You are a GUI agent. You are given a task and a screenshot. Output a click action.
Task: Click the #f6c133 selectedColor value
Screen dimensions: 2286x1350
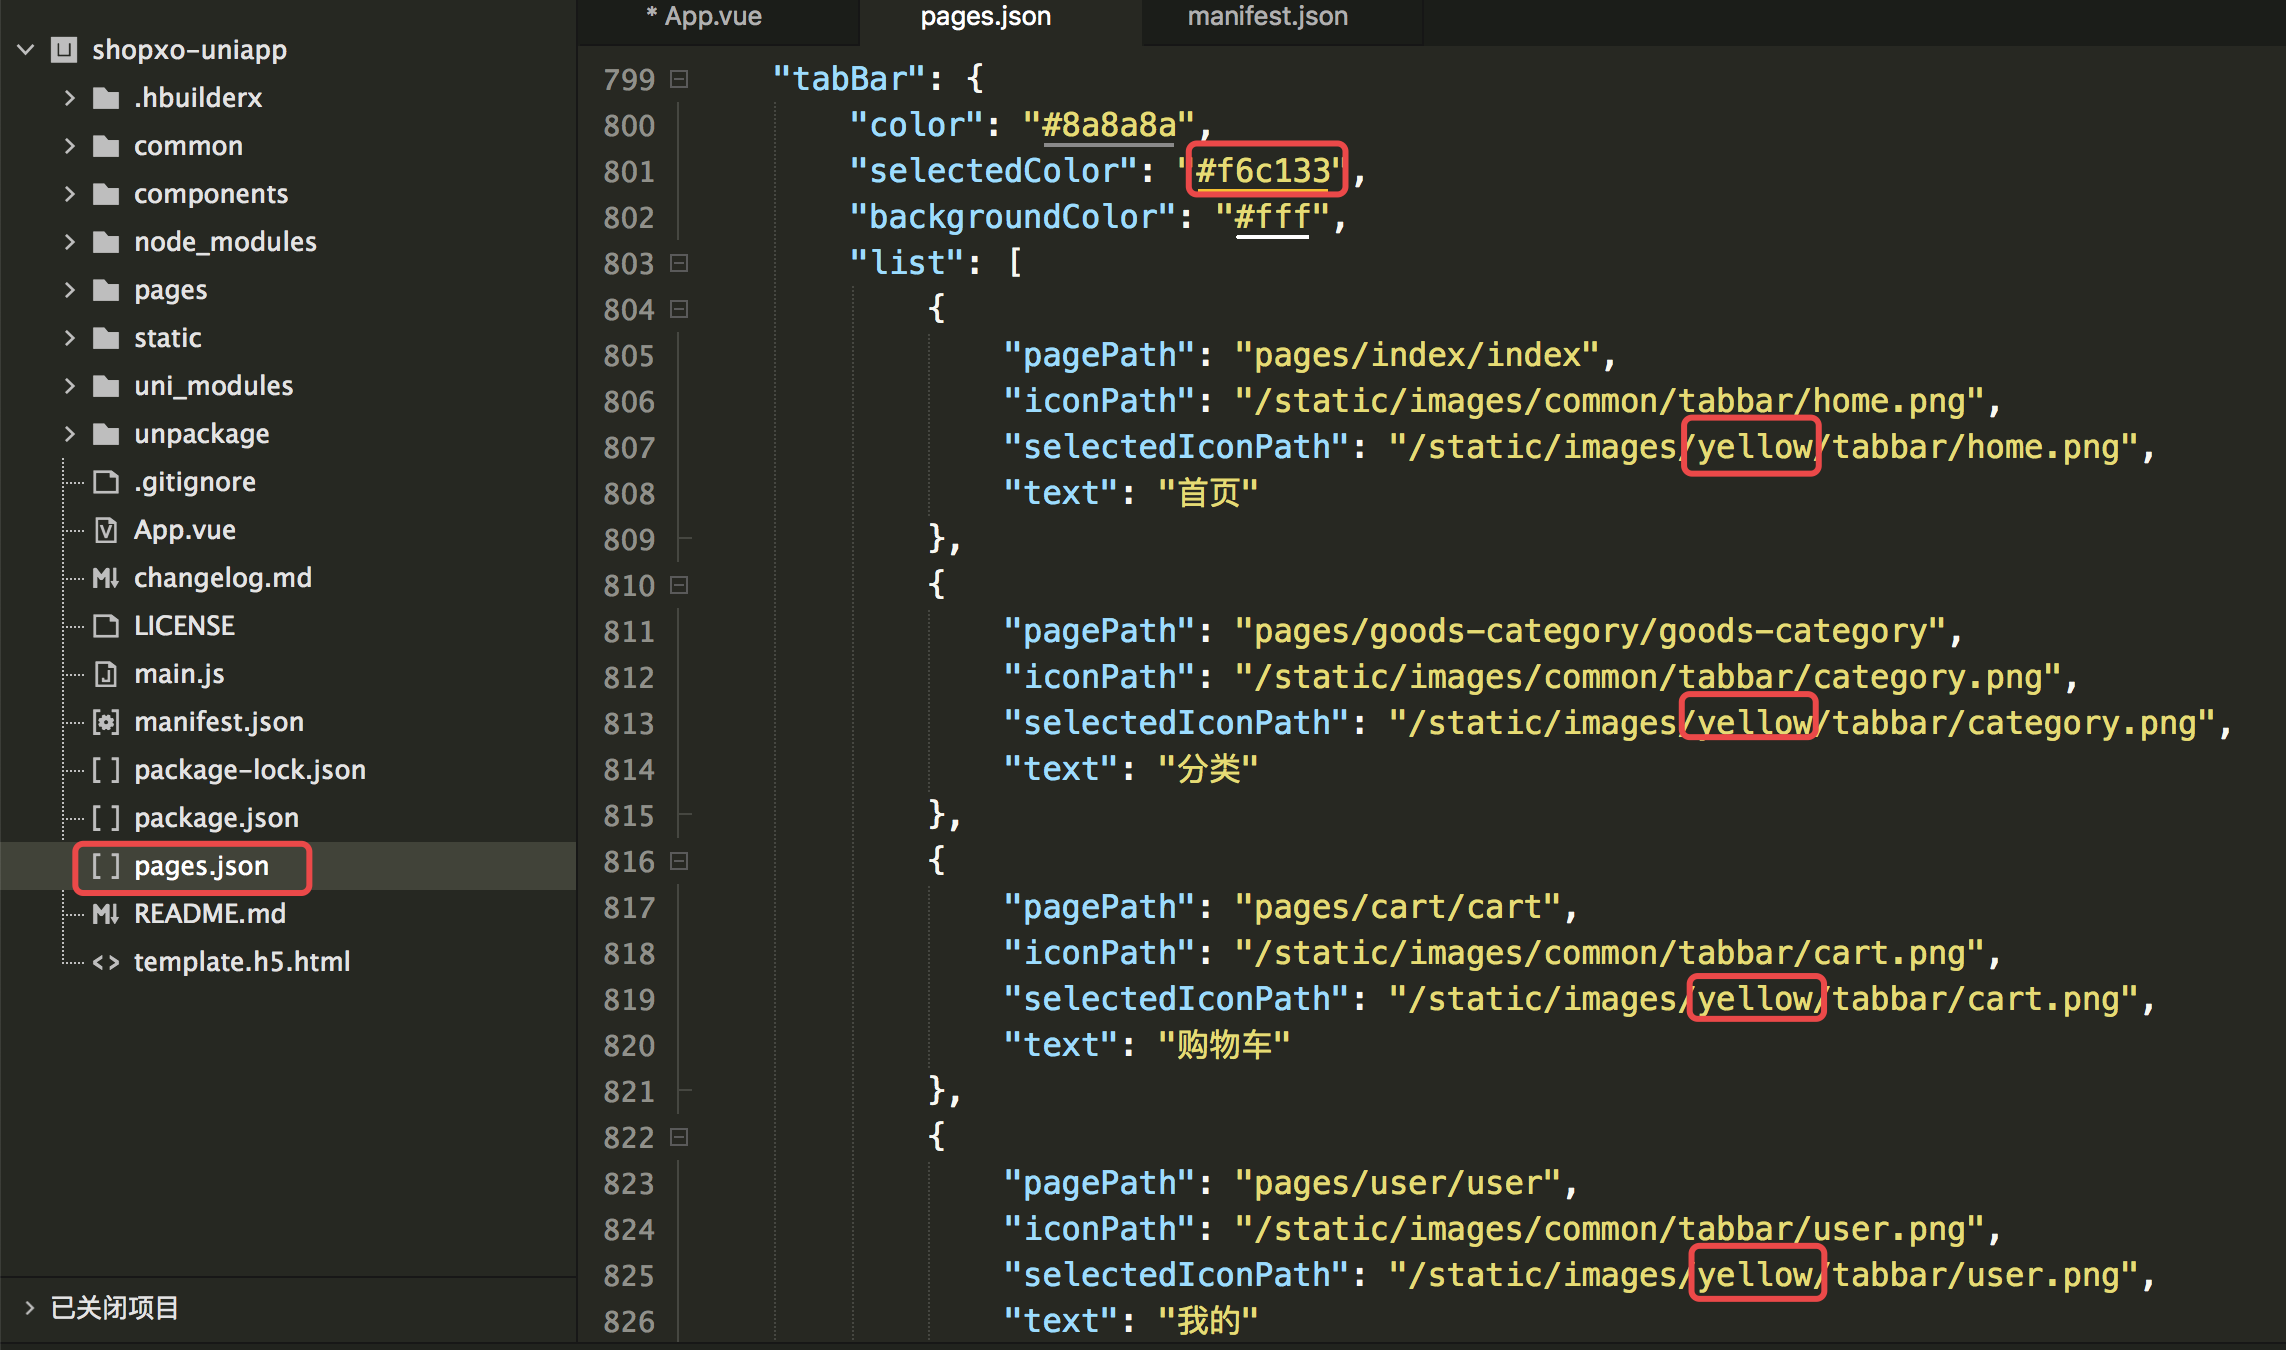click(1265, 171)
